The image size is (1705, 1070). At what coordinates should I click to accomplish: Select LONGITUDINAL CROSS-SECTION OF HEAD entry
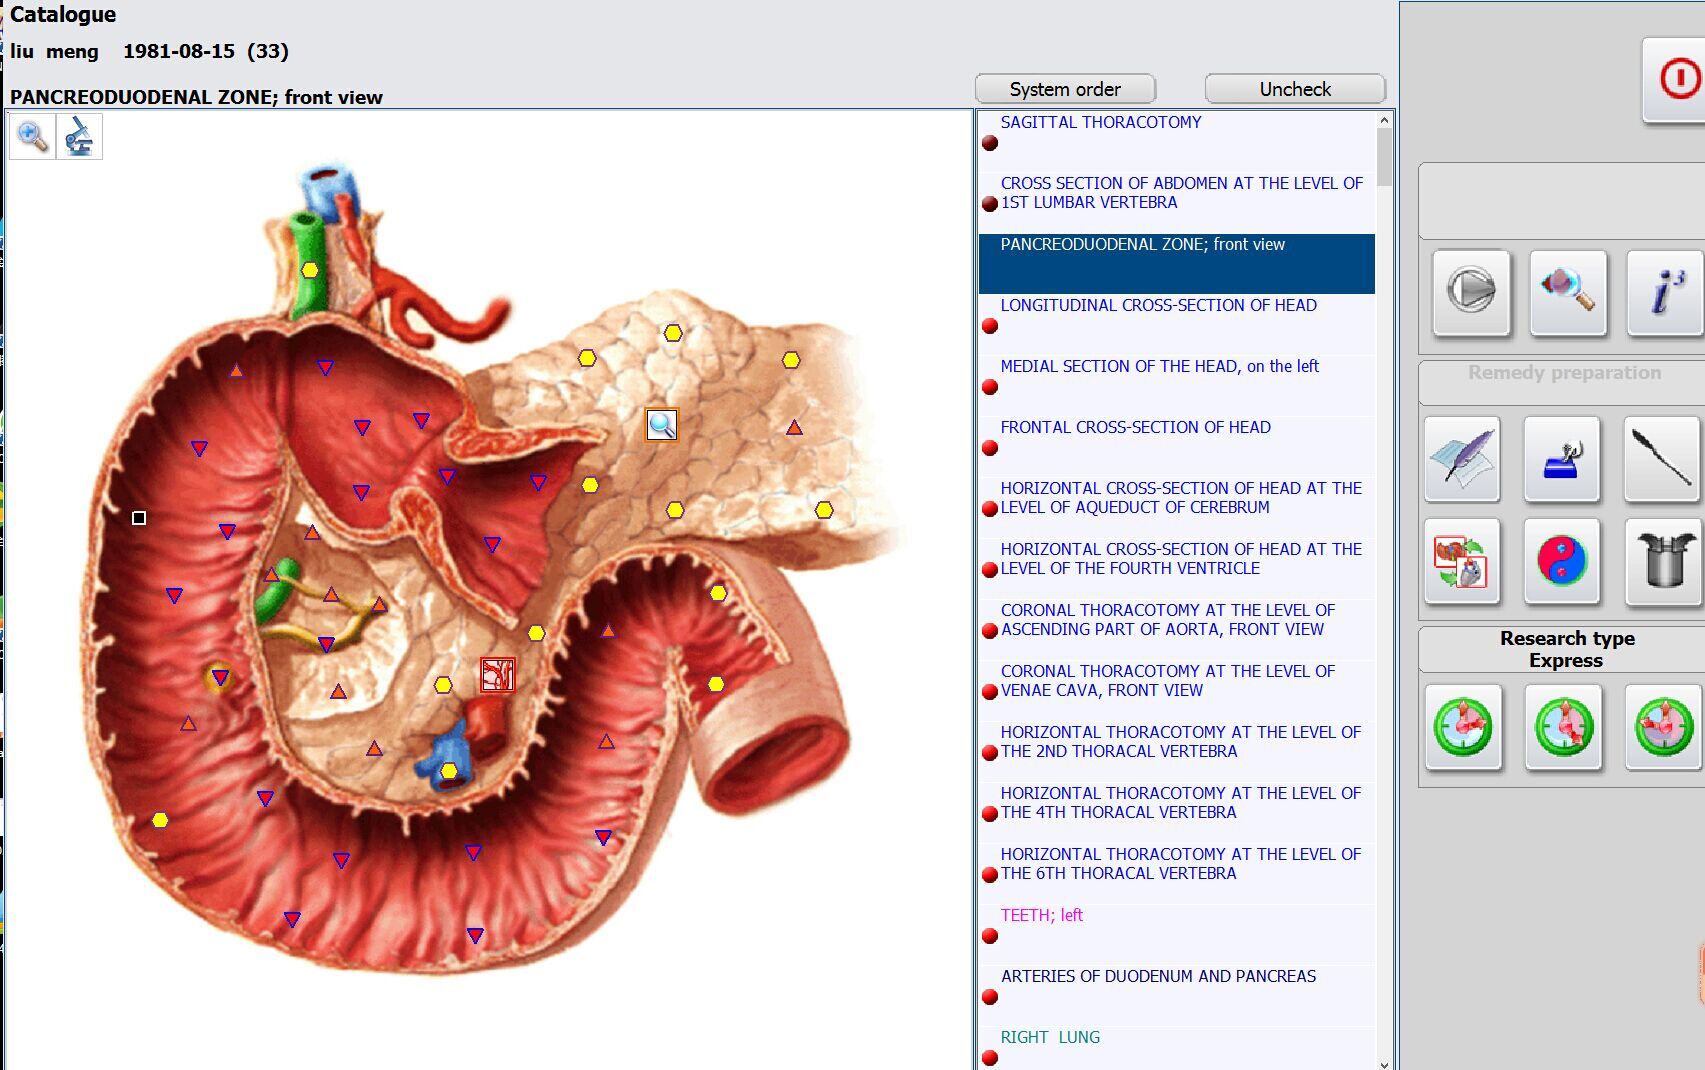1158,305
